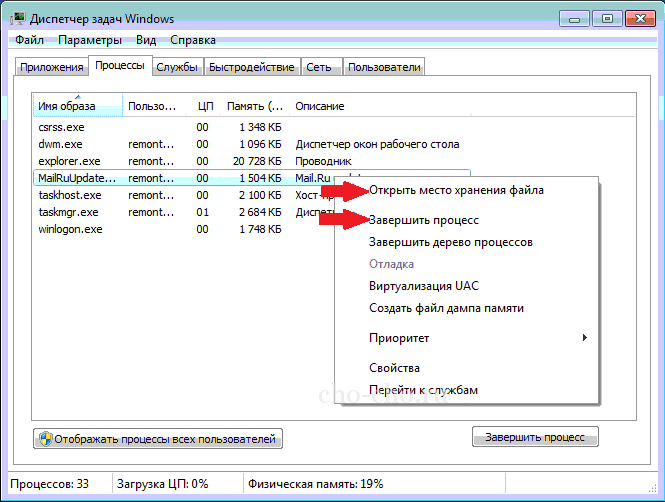Click the Task Manager title bar icon
The image size is (665, 502).
tap(18, 17)
